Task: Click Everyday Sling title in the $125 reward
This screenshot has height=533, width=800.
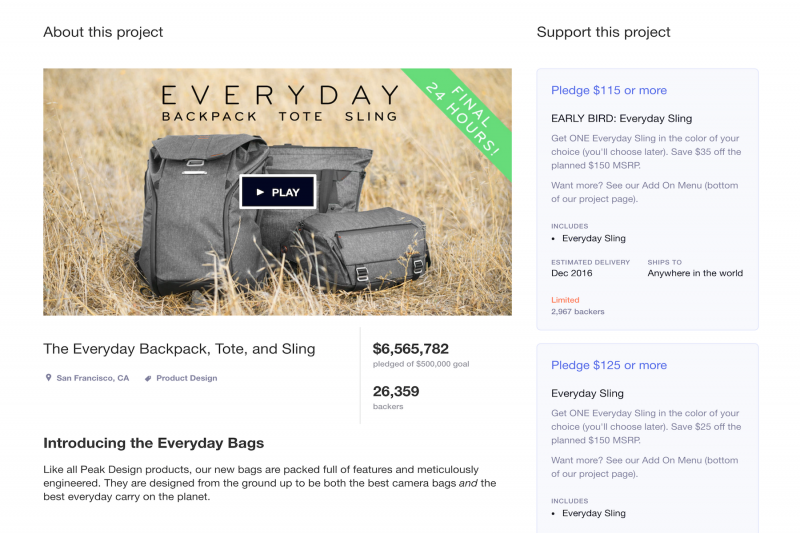Action: click(587, 393)
